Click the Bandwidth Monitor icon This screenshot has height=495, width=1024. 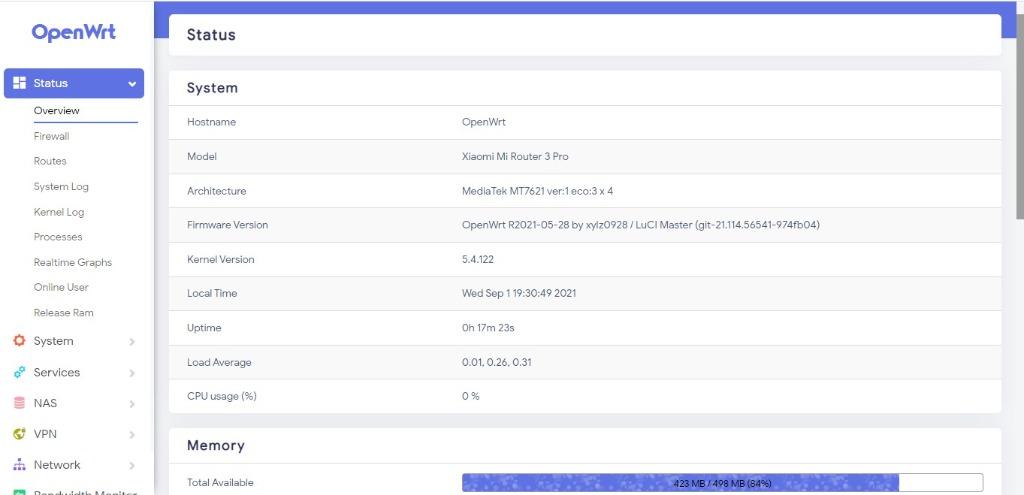[19, 491]
